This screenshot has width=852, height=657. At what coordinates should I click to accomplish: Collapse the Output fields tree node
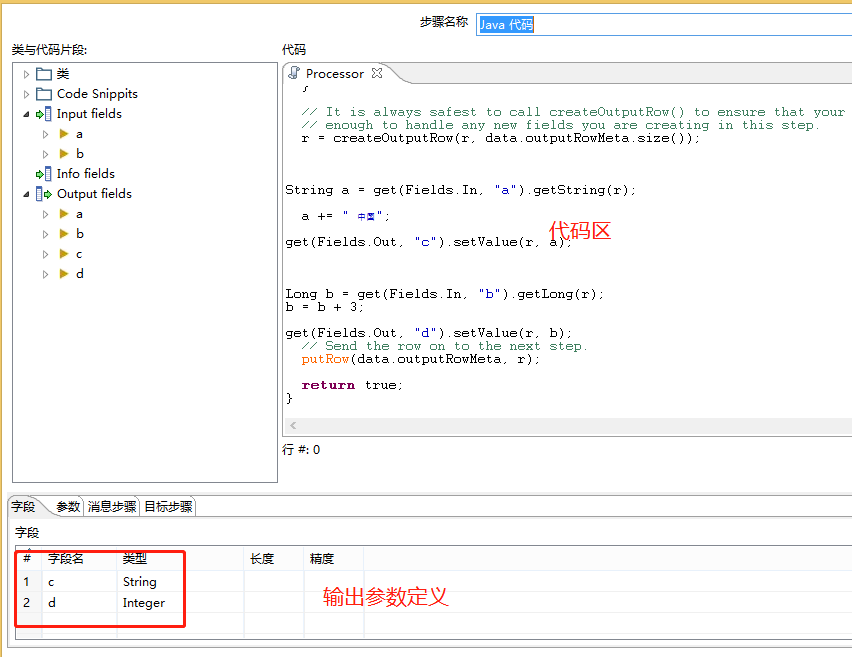pos(27,194)
